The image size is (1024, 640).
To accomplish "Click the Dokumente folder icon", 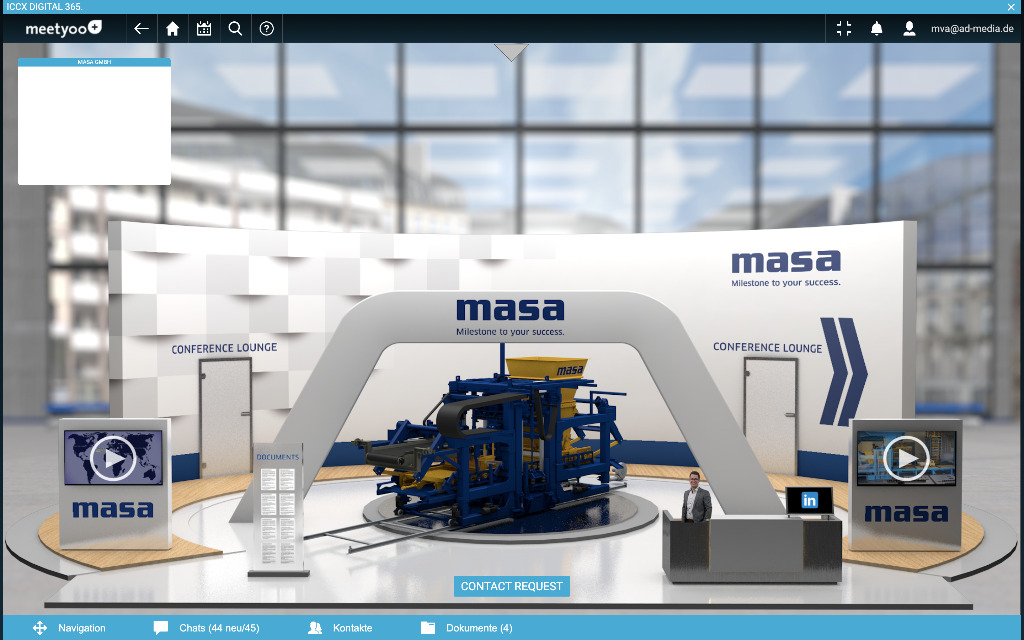I will pos(428,628).
